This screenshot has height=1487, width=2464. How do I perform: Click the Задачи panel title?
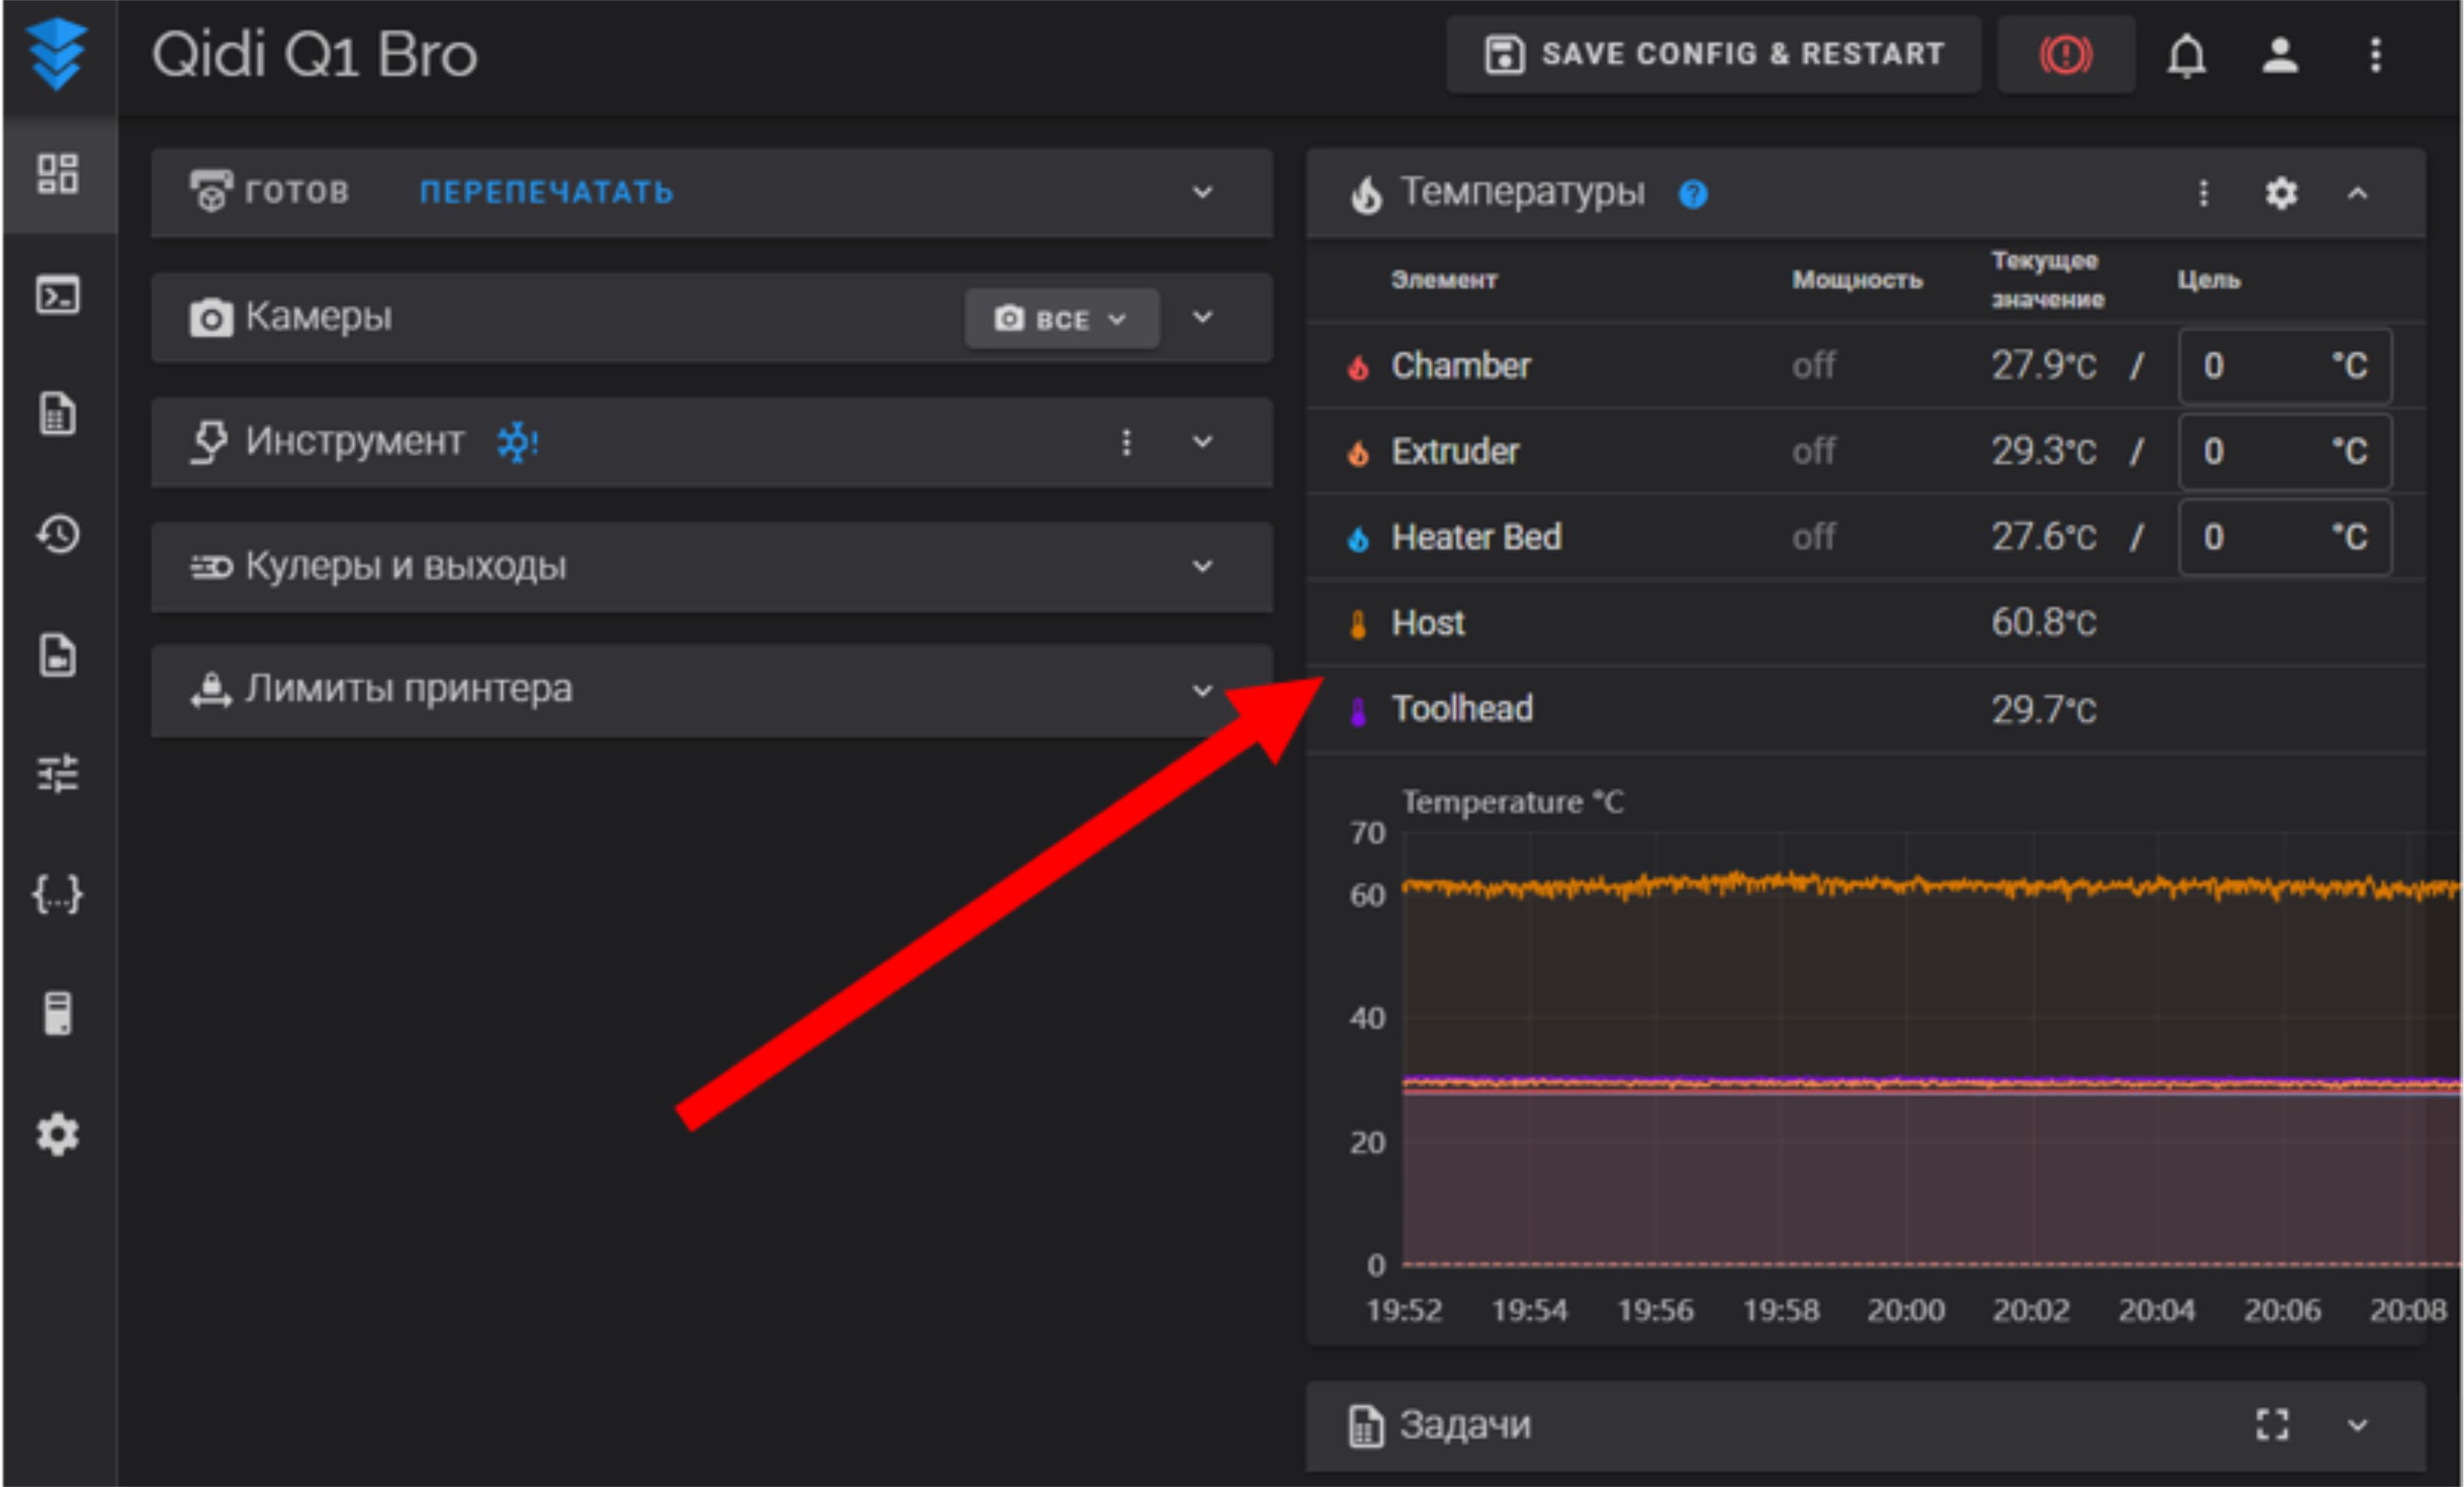[1464, 1425]
